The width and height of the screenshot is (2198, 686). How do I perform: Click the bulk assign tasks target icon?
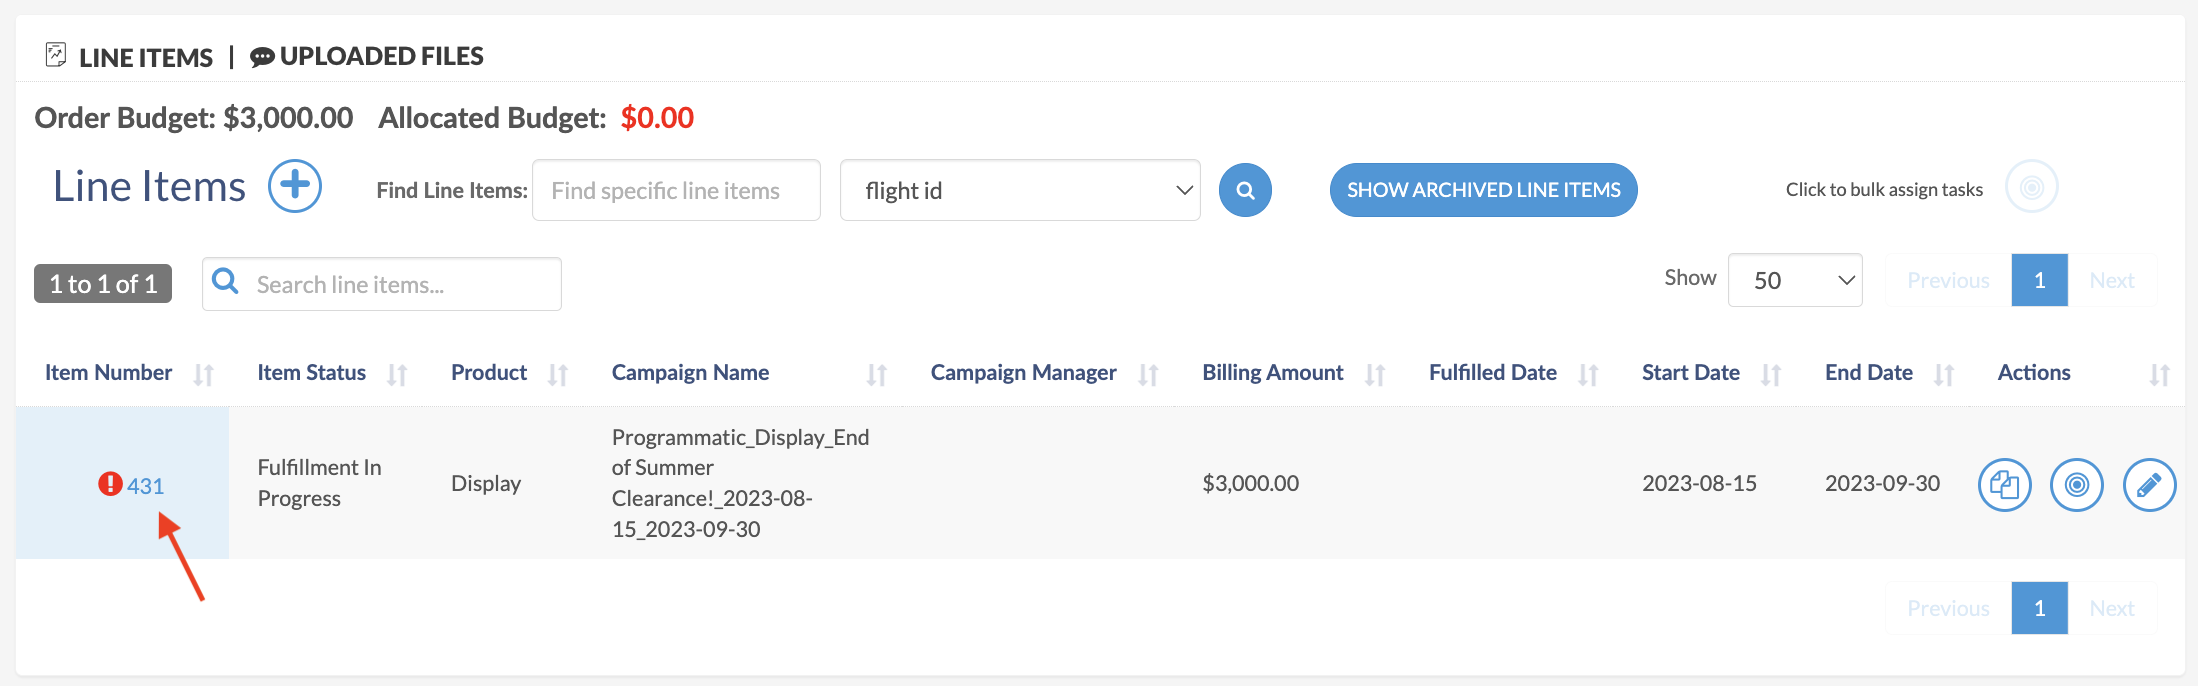[2031, 187]
